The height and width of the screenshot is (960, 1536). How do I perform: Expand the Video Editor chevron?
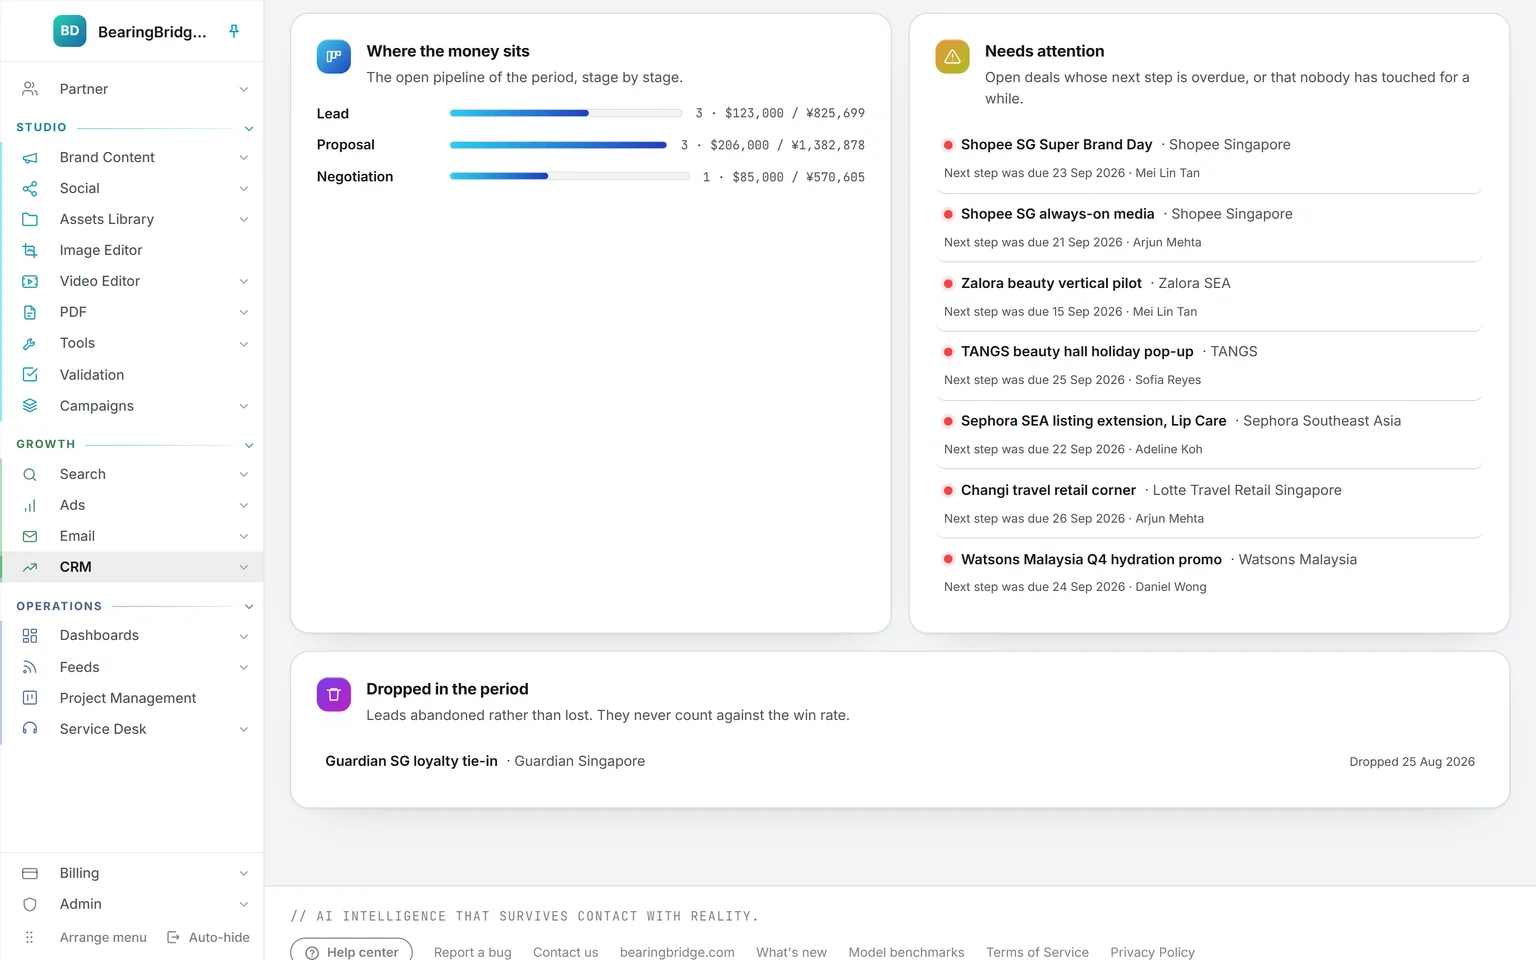tap(244, 281)
